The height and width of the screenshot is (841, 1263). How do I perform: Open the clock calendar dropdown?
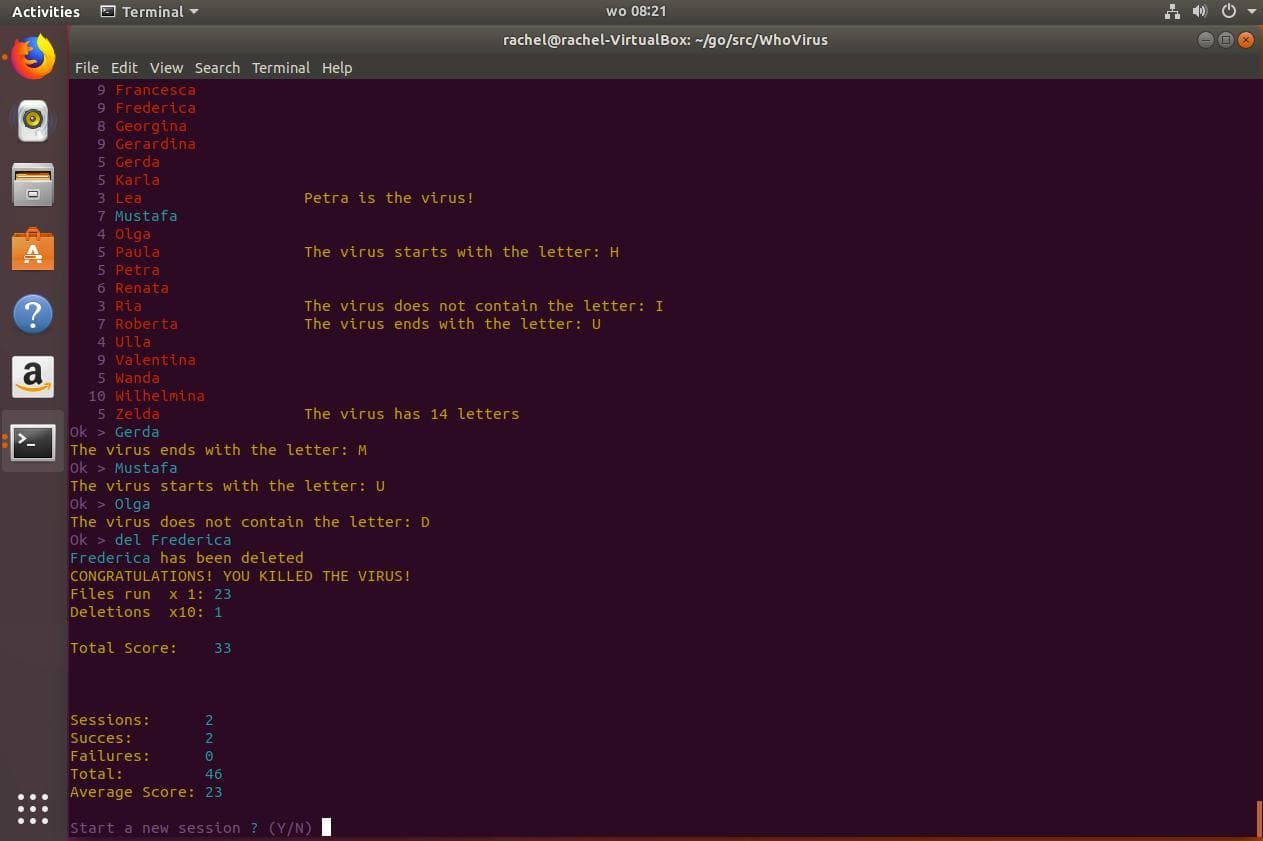tap(636, 11)
